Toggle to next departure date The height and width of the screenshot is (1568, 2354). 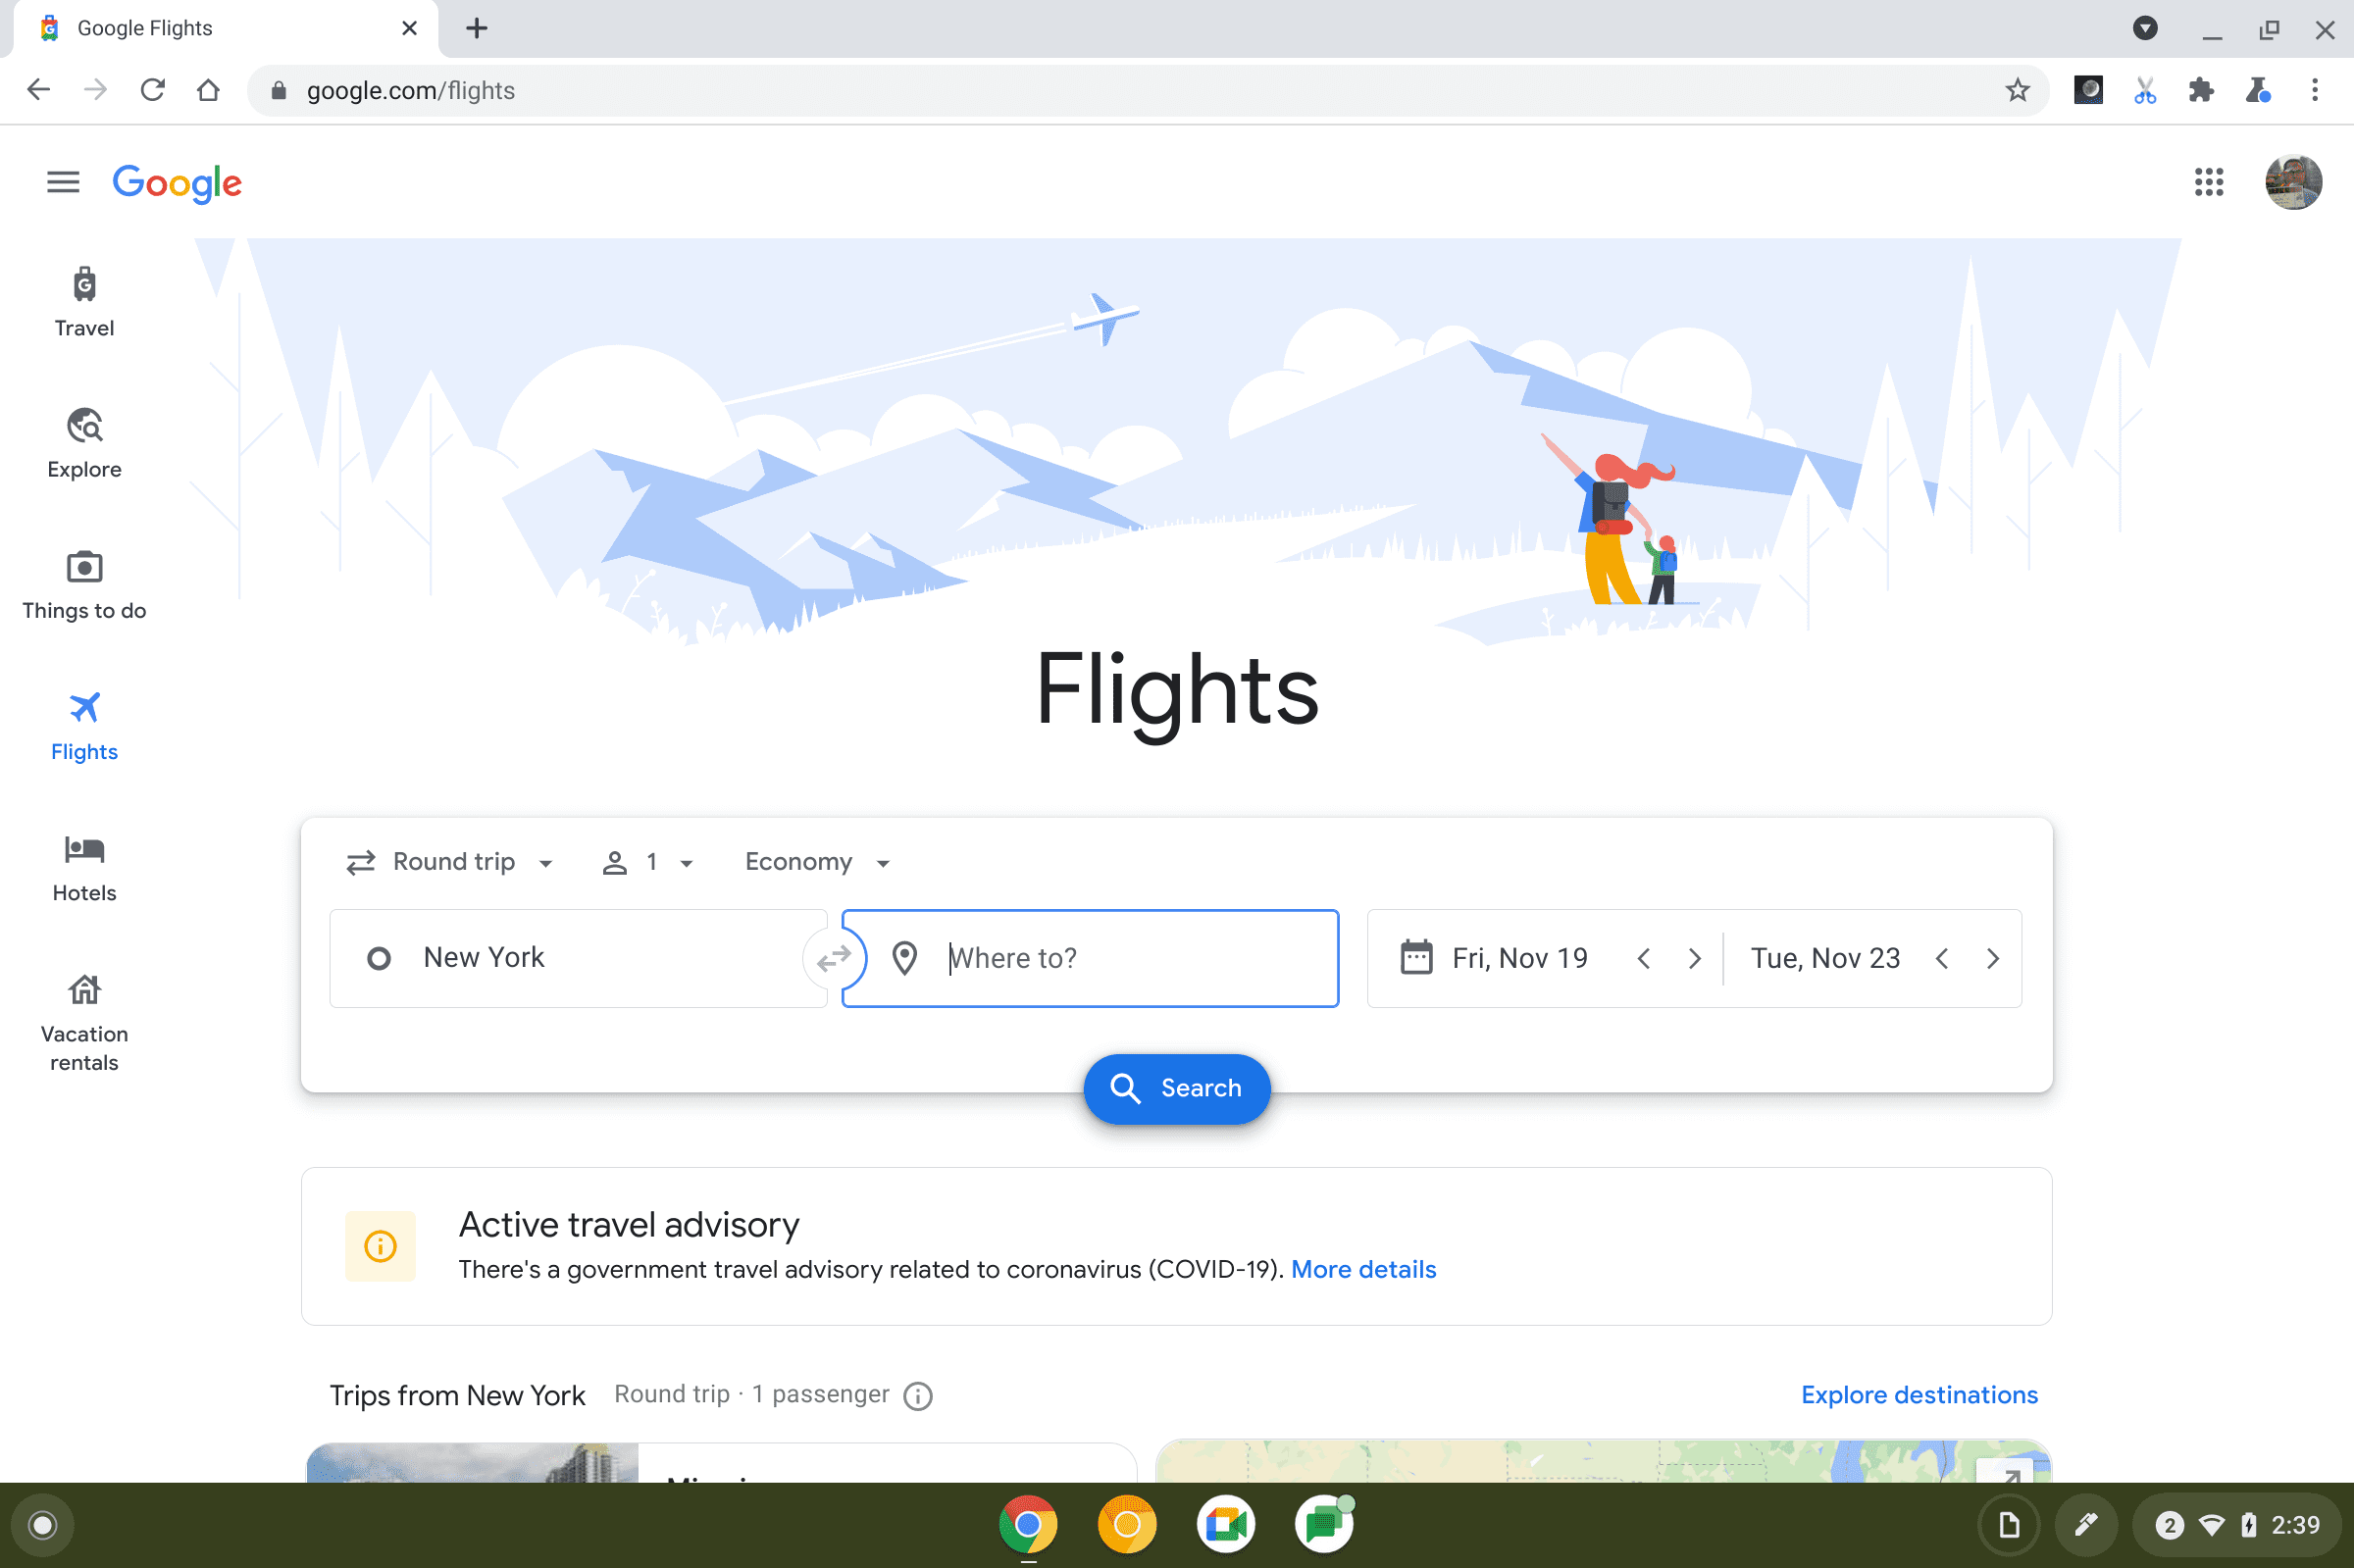(x=1696, y=957)
